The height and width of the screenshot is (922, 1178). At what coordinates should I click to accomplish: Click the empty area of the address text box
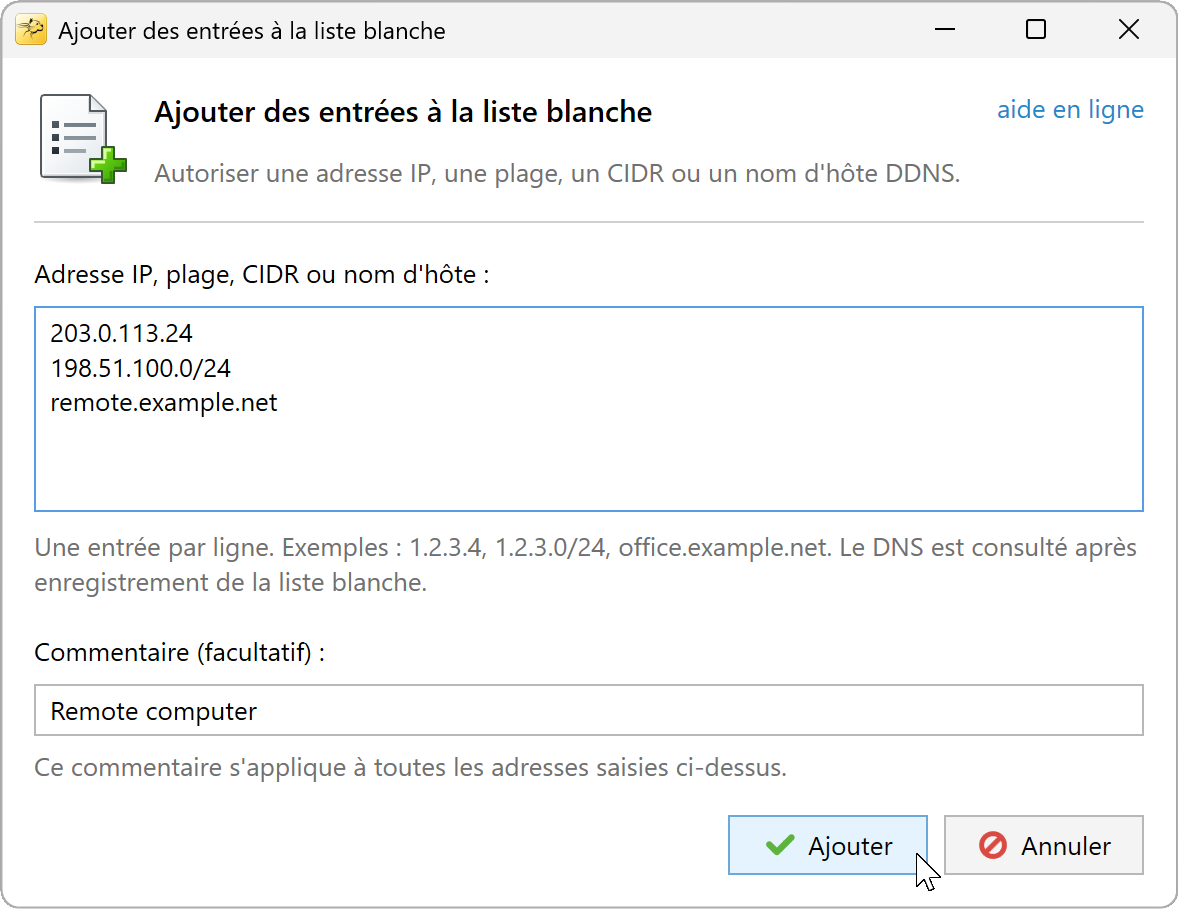589,462
